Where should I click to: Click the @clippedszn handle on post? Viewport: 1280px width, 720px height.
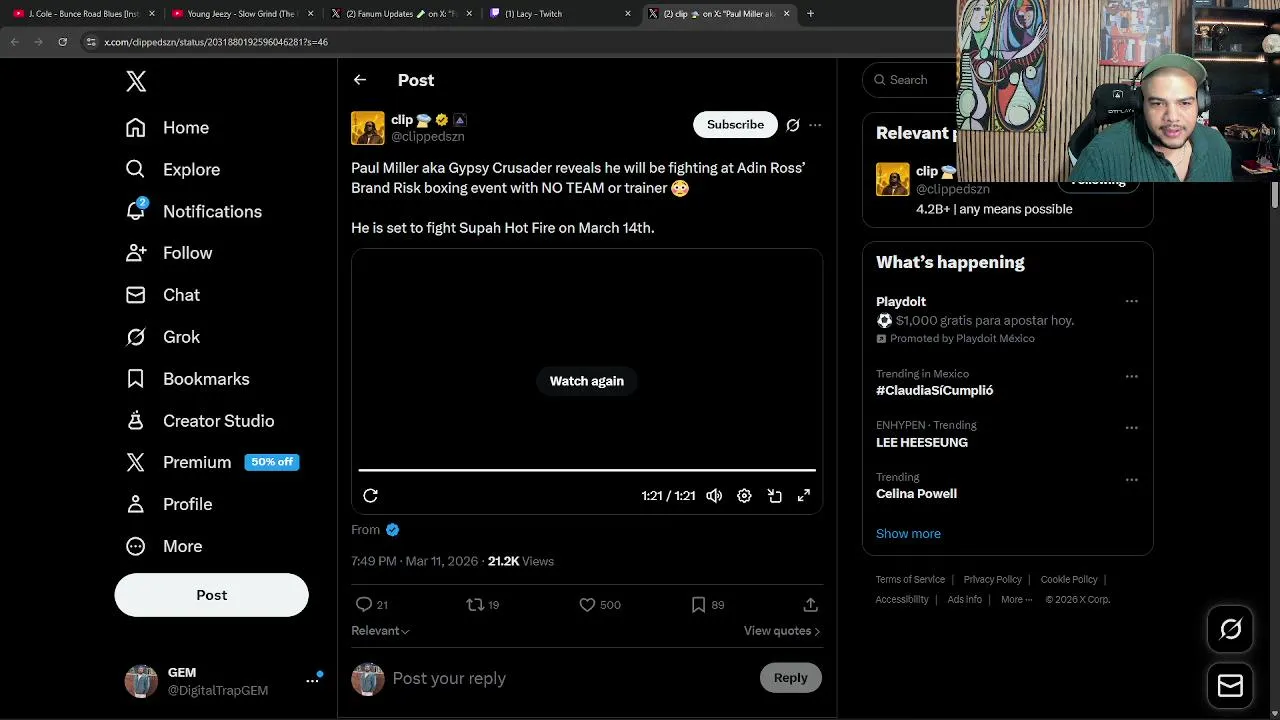(x=427, y=137)
